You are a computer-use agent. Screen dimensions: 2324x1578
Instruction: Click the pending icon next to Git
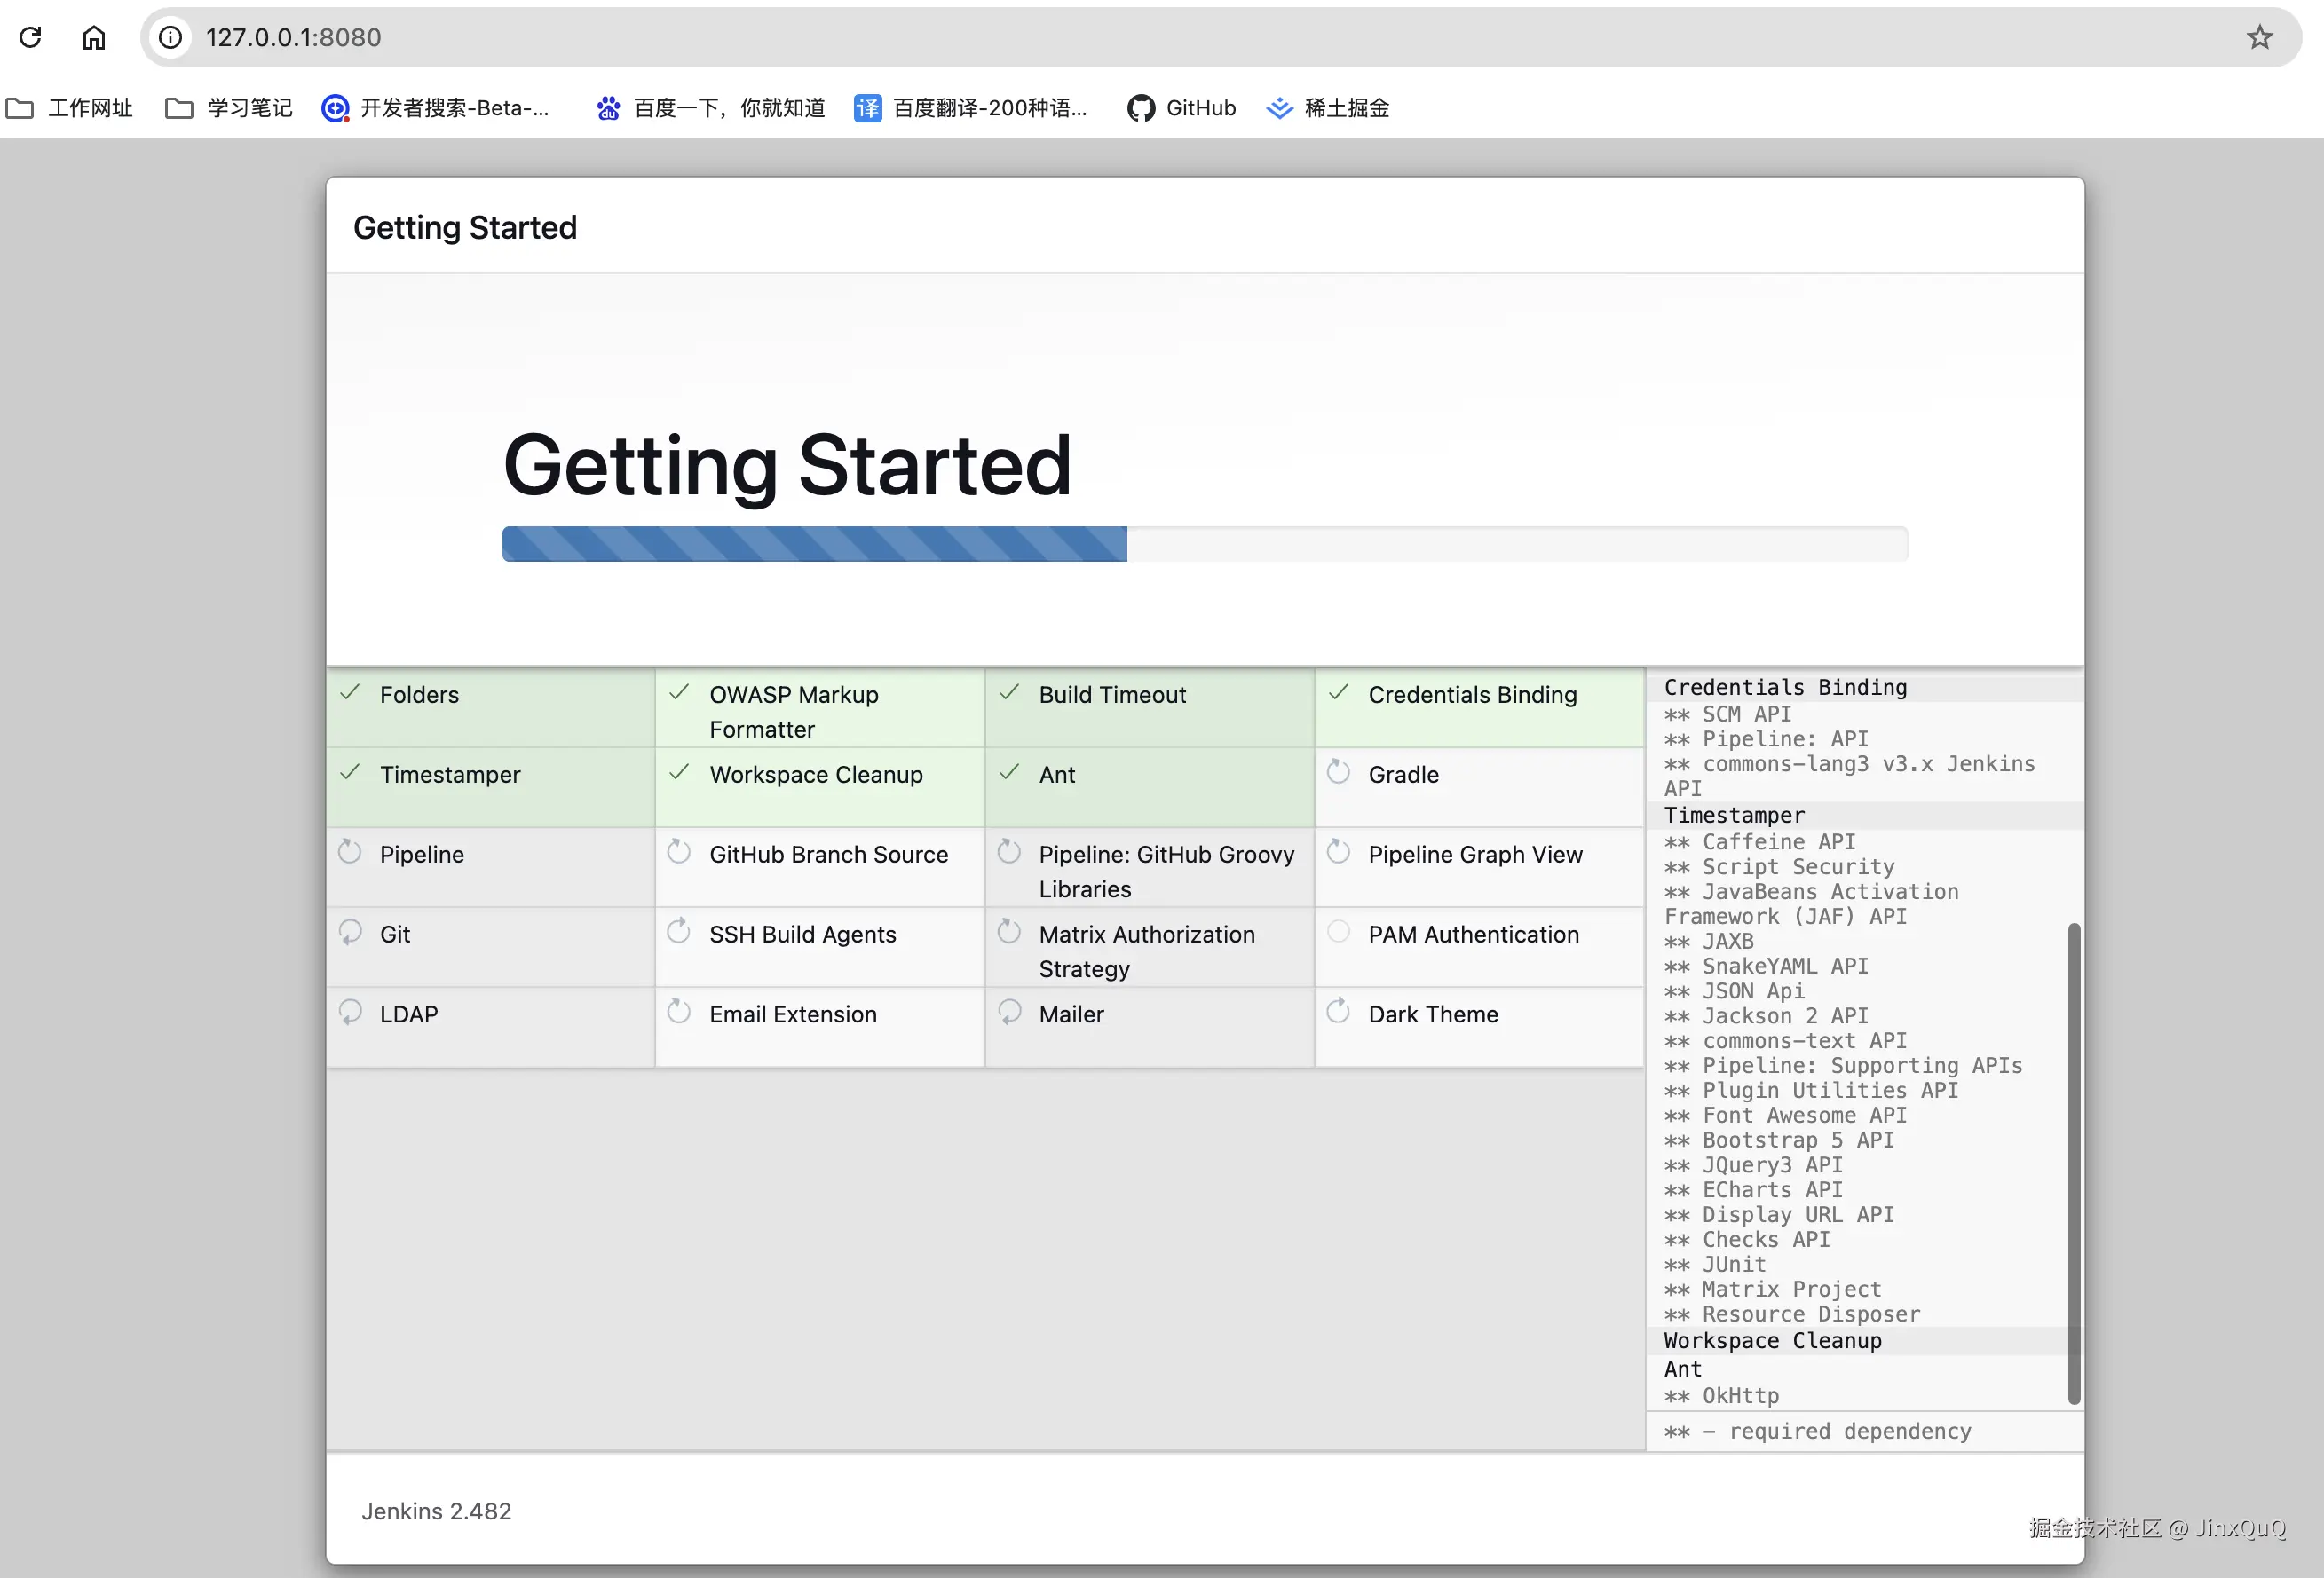click(350, 932)
